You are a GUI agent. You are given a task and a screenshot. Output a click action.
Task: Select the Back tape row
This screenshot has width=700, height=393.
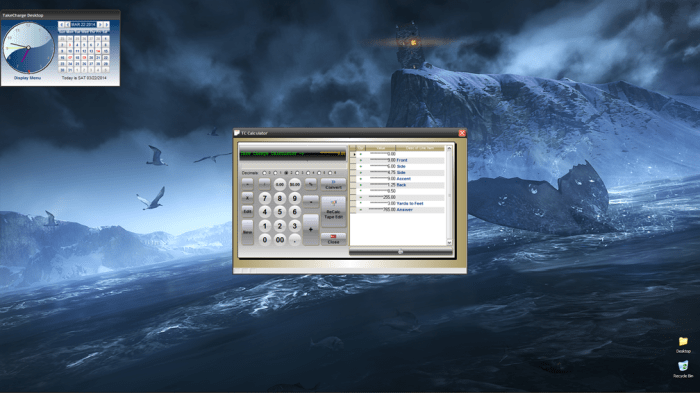tap(397, 185)
